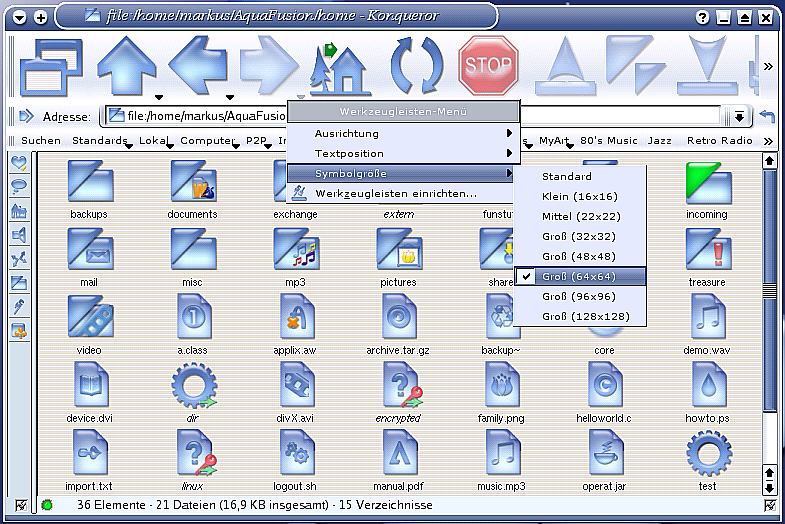Viewport: 785px width, 524px height.
Task: Show more bookmark toolbar items chevron
Action: [768, 141]
